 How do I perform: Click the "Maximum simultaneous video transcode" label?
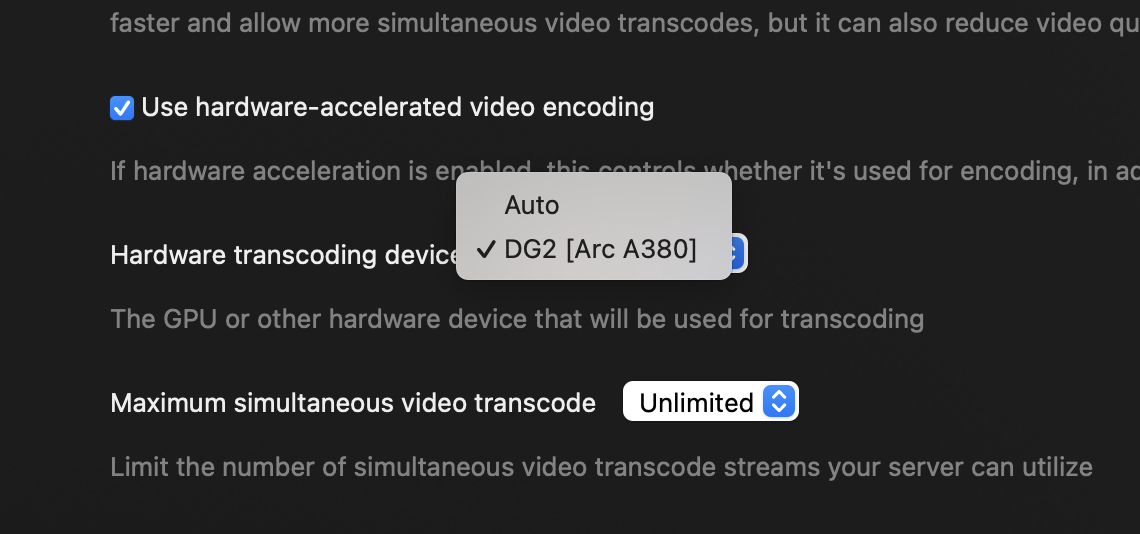coord(353,403)
